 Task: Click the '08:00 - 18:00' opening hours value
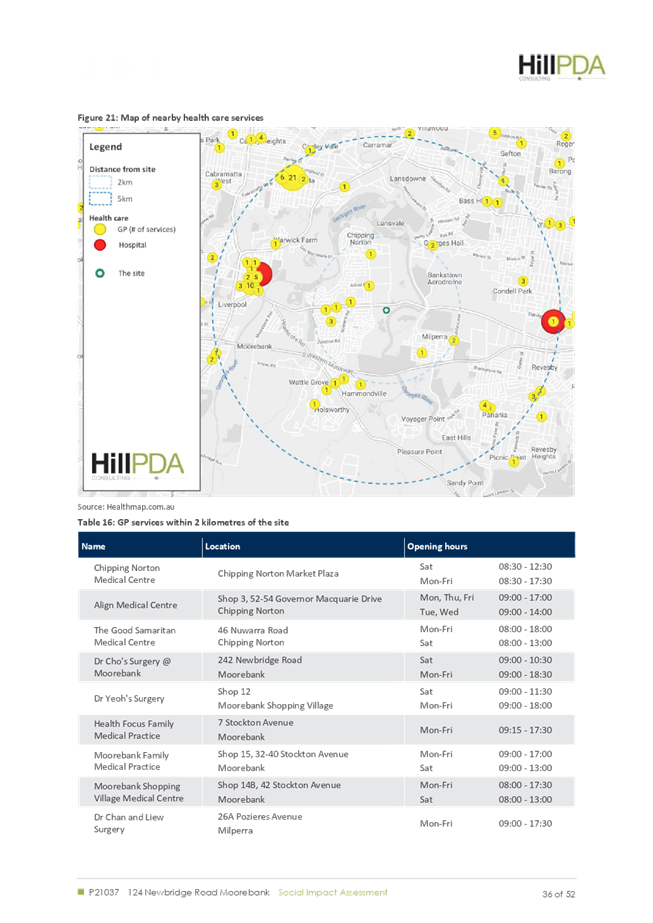tap(525, 629)
